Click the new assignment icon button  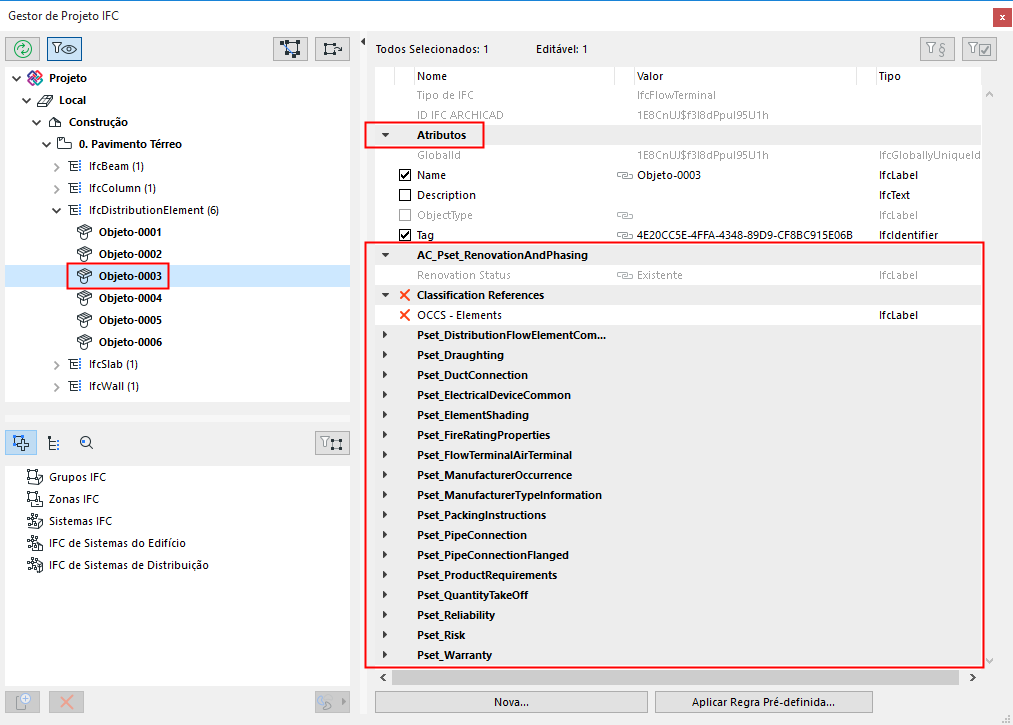point(23,702)
